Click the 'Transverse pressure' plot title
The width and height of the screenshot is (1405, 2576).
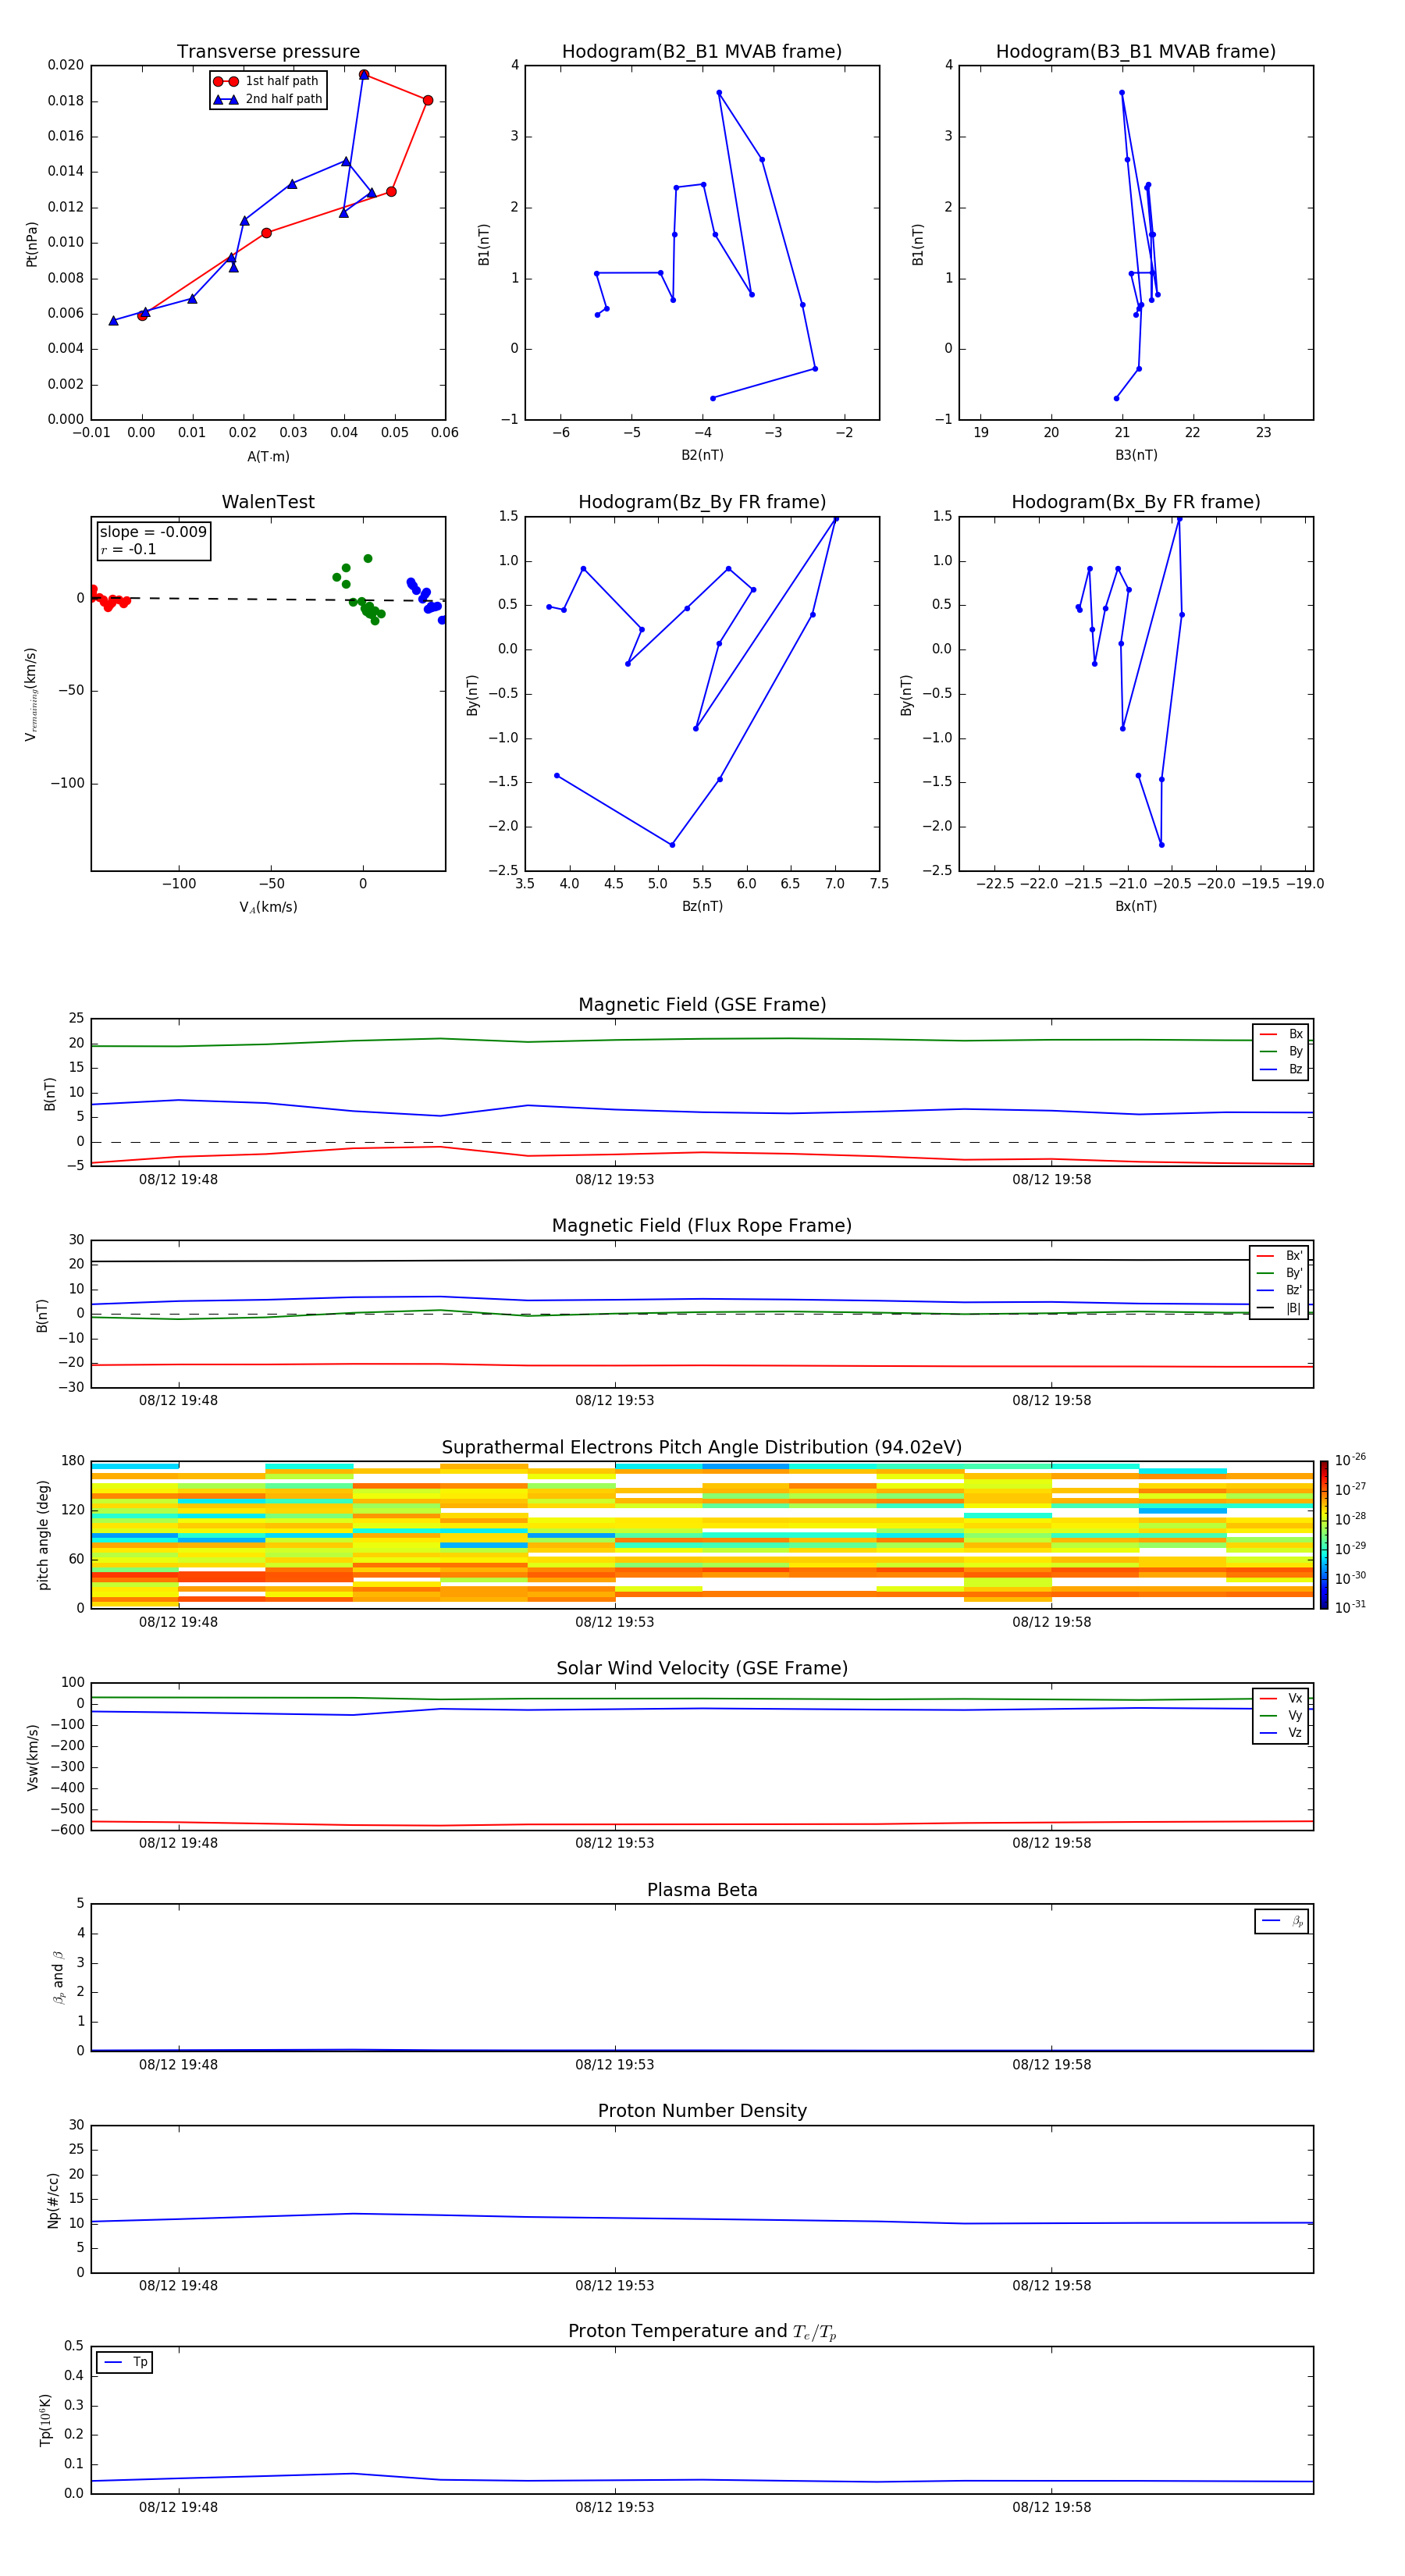click(268, 52)
